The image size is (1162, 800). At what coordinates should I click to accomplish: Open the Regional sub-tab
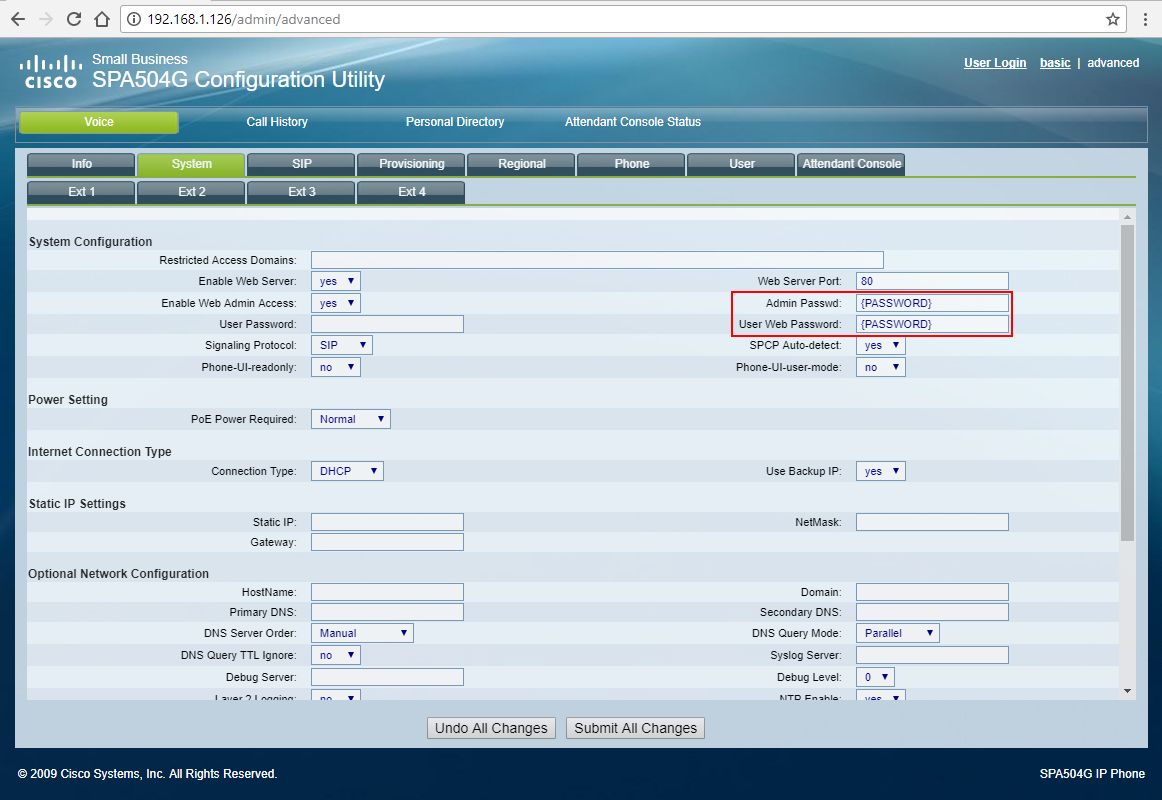[x=522, y=164]
